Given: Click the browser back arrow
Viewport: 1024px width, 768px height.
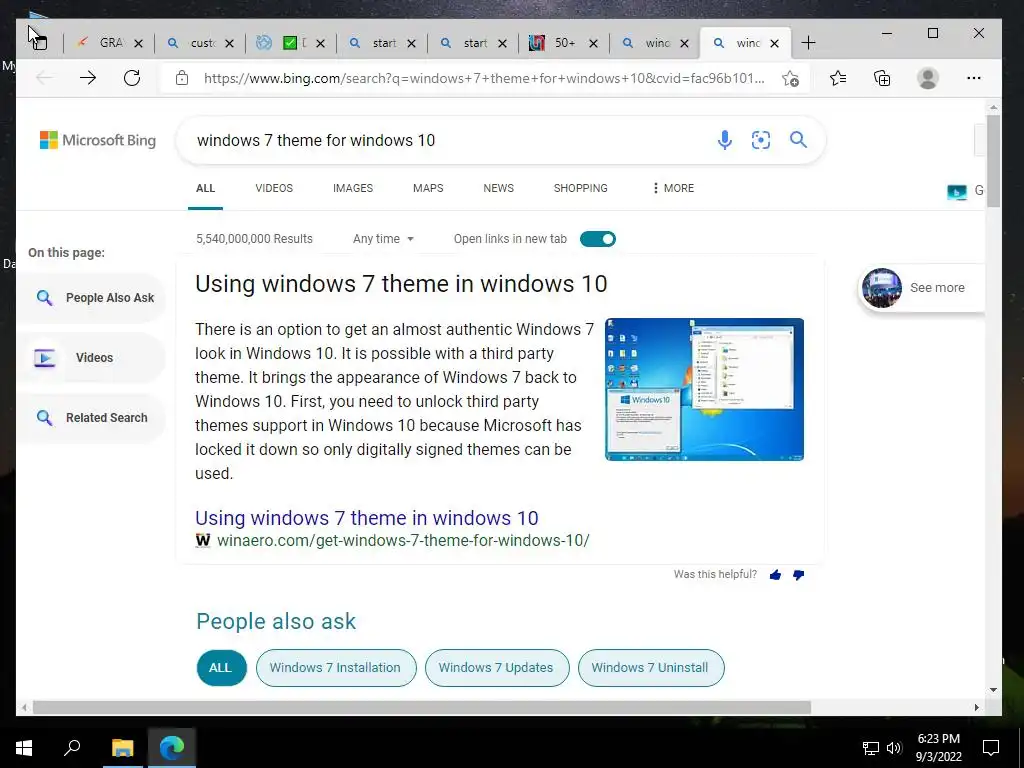Looking at the screenshot, I should click(x=44, y=78).
